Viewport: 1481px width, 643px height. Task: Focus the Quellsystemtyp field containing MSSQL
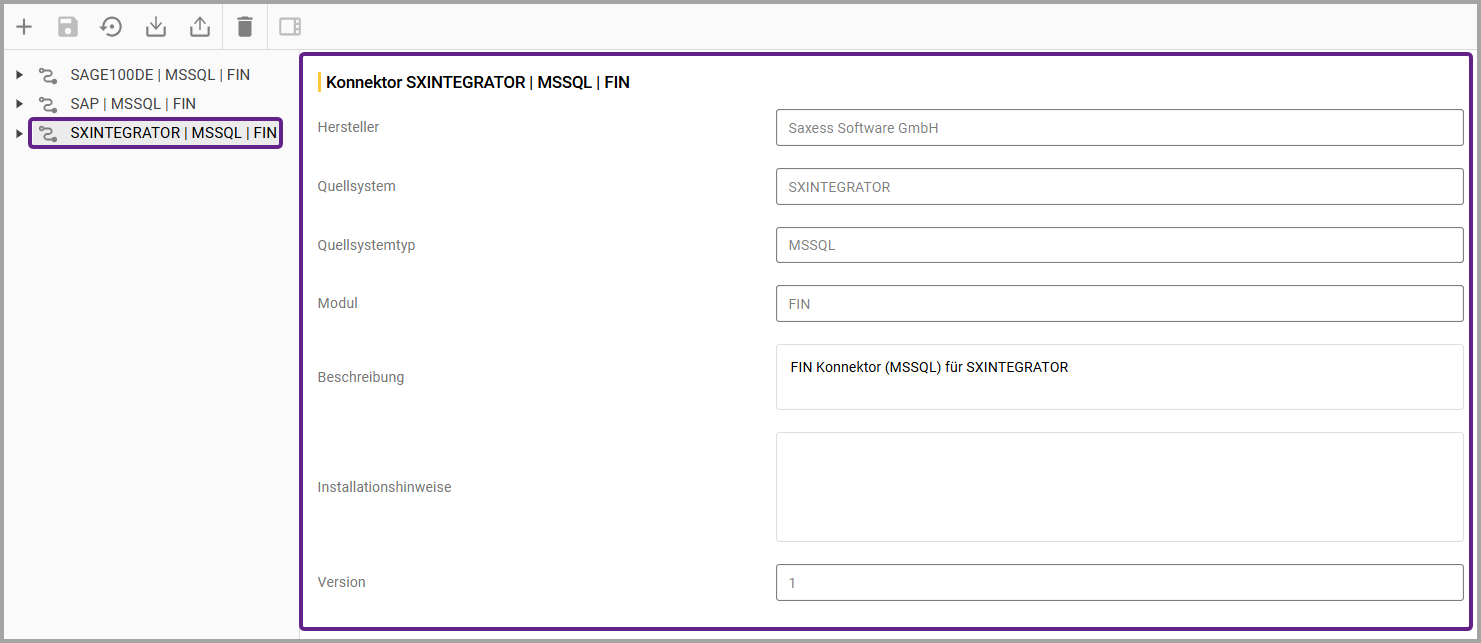1119,245
